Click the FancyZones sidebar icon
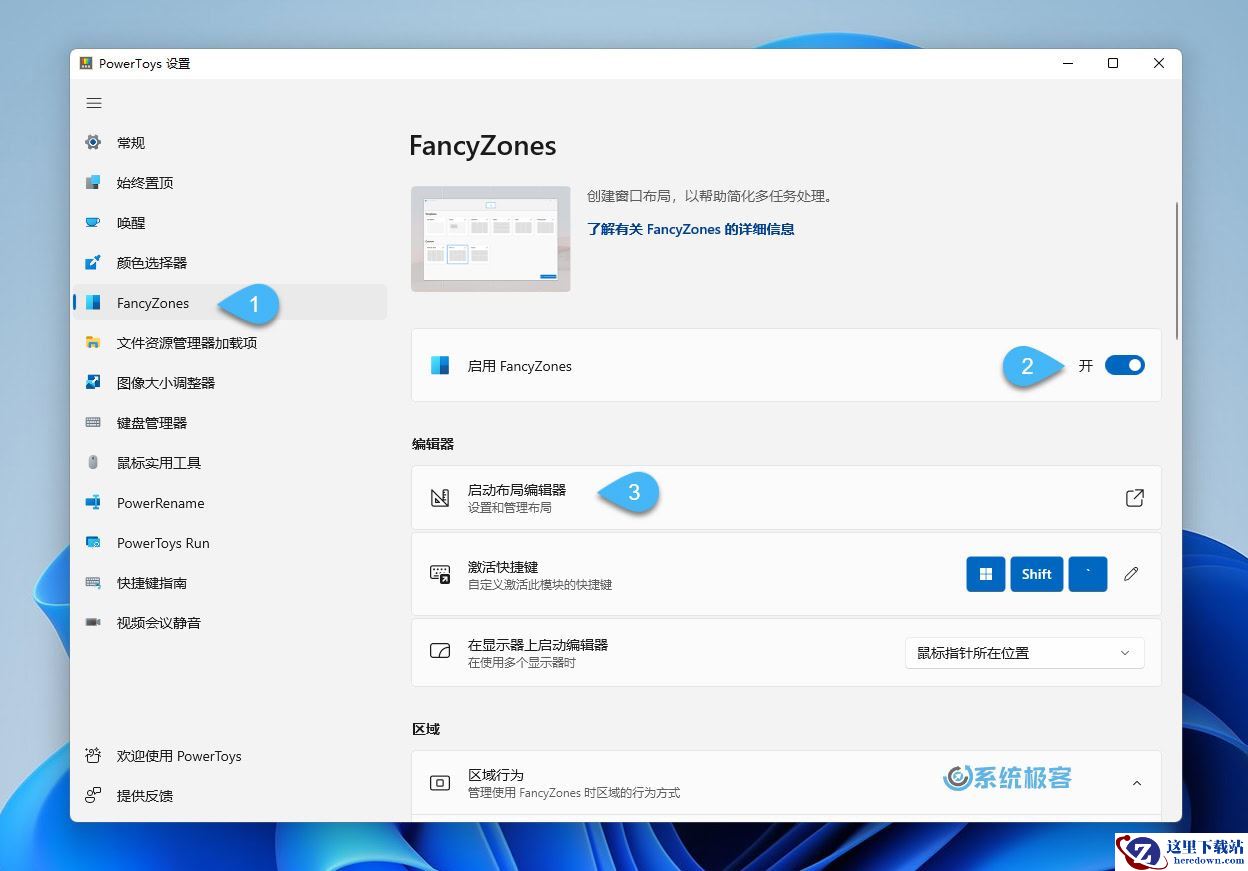Screen dimensions: 1248x871 [93, 302]
